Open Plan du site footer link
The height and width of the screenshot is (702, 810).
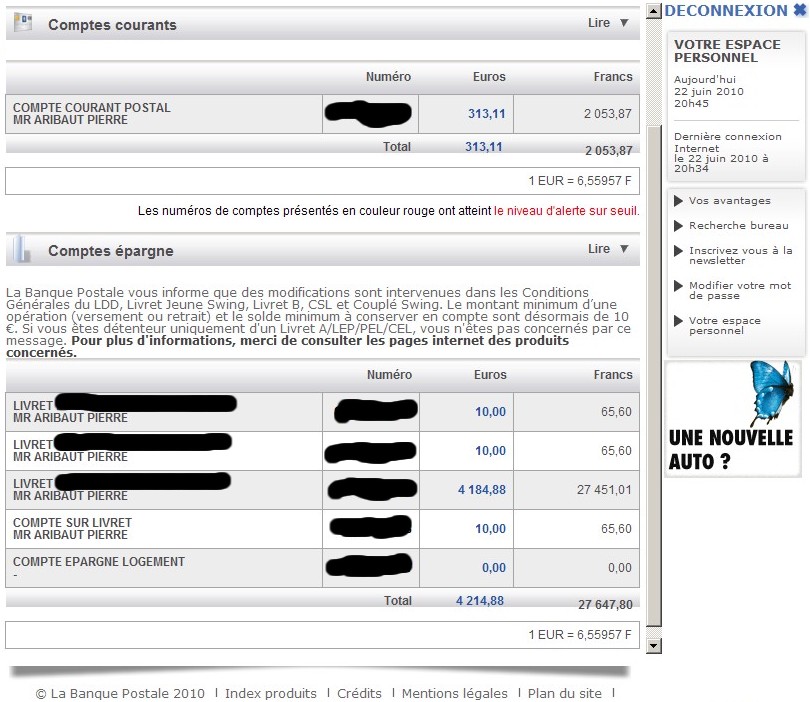click(x=565, y=693)
